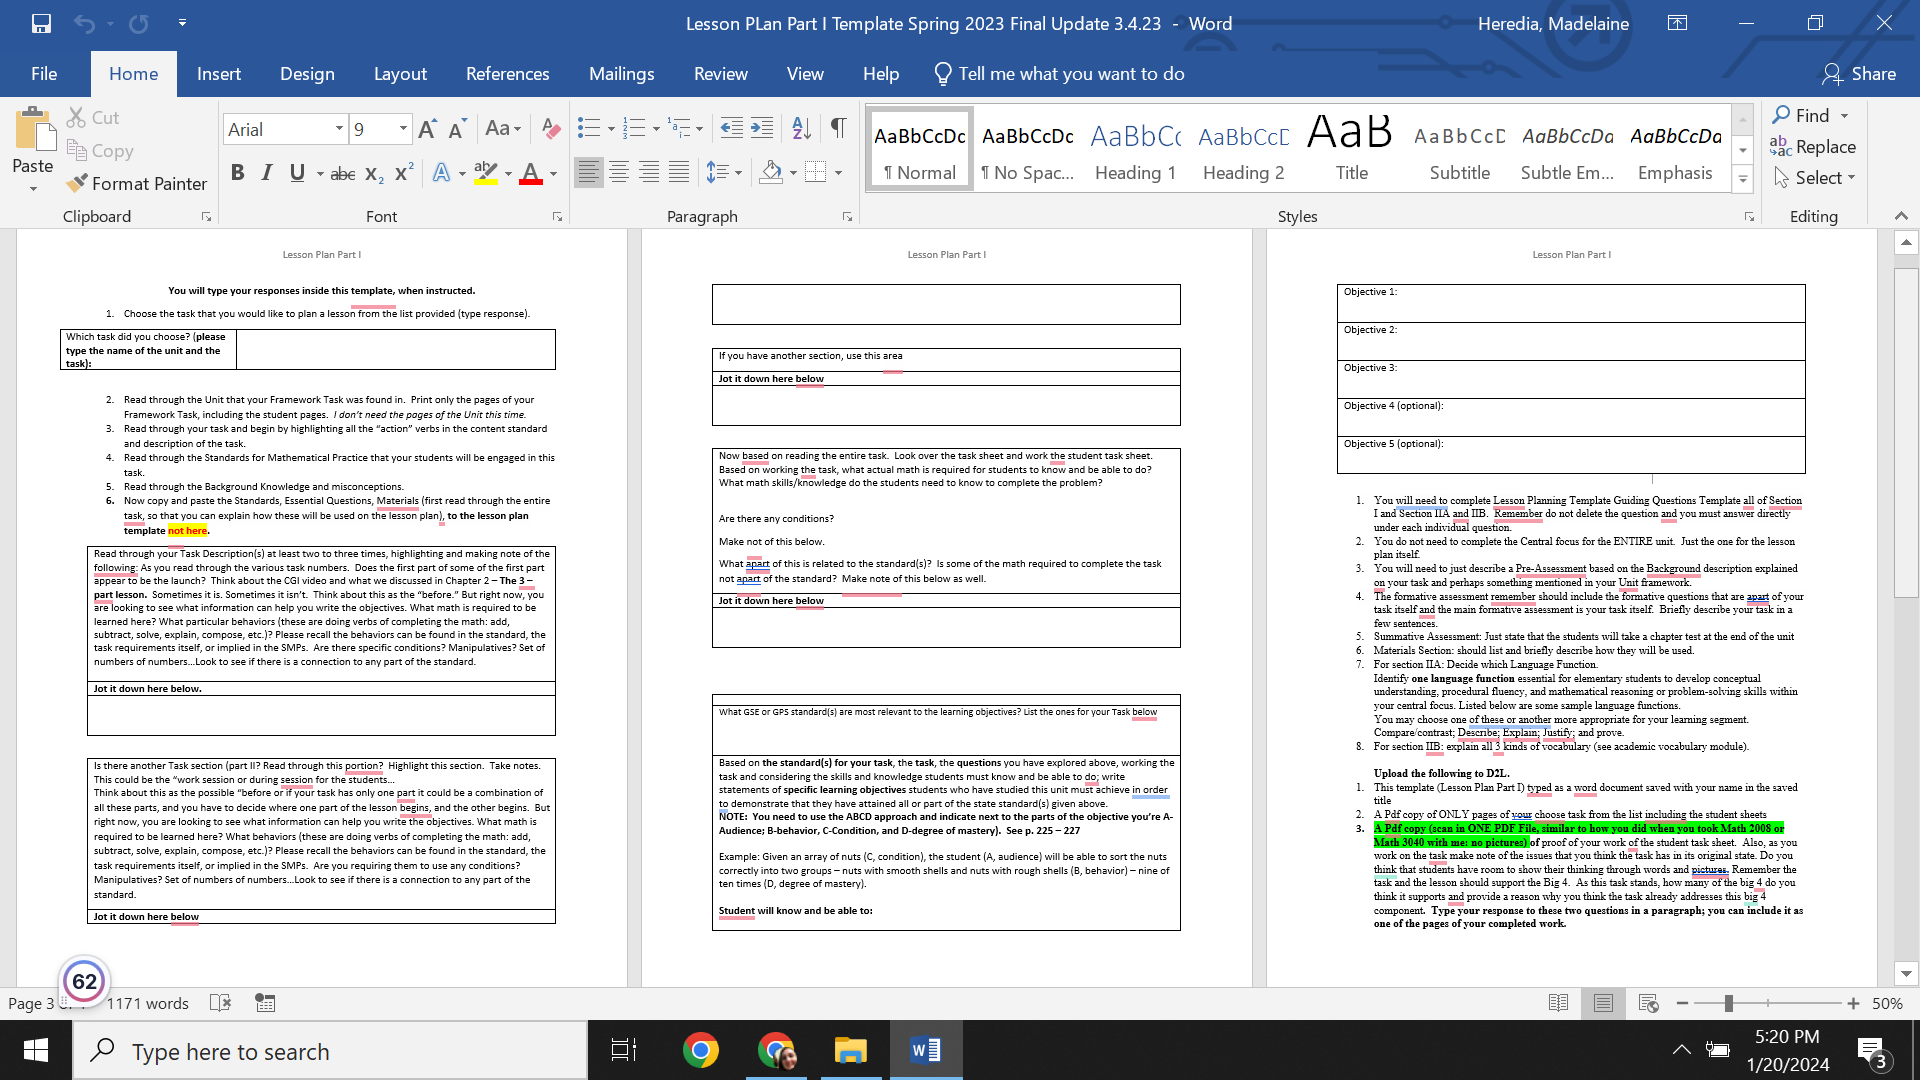Viewport: 1920px width, 1080px height.
Task: Click the Windows taskbar search box
Action: [x=330, y=1051]
